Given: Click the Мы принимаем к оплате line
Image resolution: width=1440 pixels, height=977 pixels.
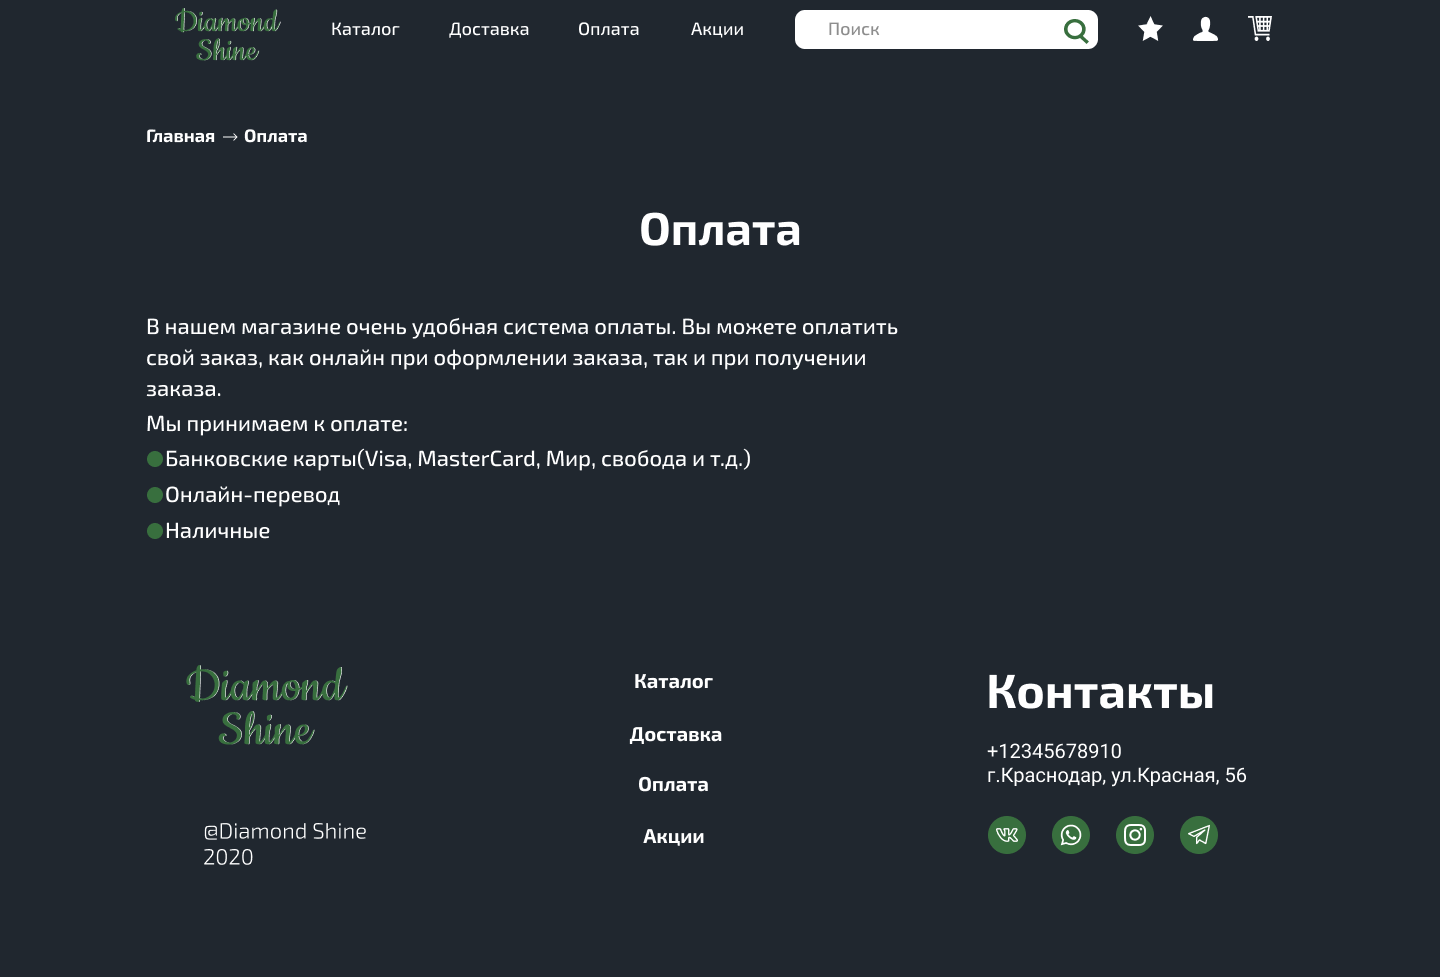Looking at the screenshot, I should tap(277, 424).
